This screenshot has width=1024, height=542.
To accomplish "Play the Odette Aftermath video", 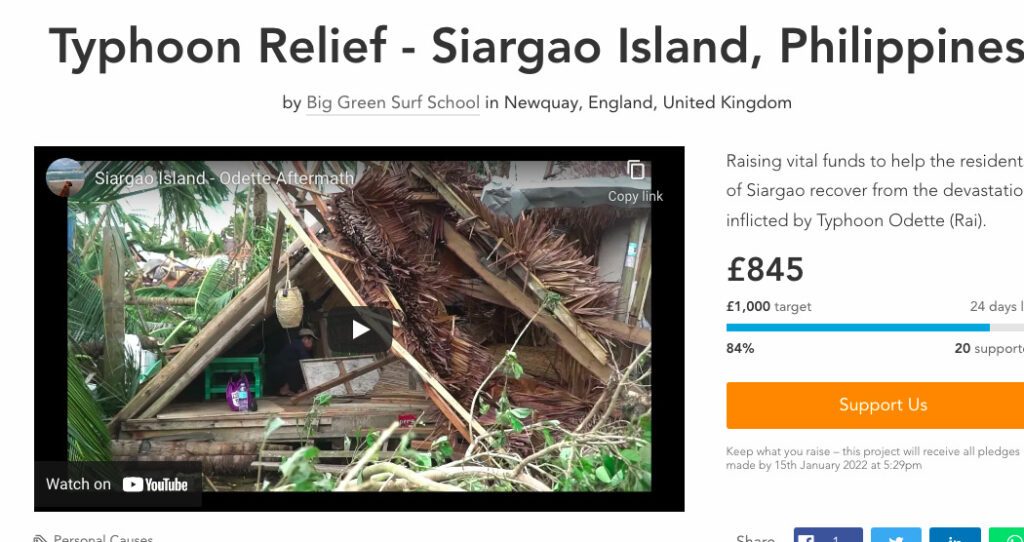I will click(360, 330).
